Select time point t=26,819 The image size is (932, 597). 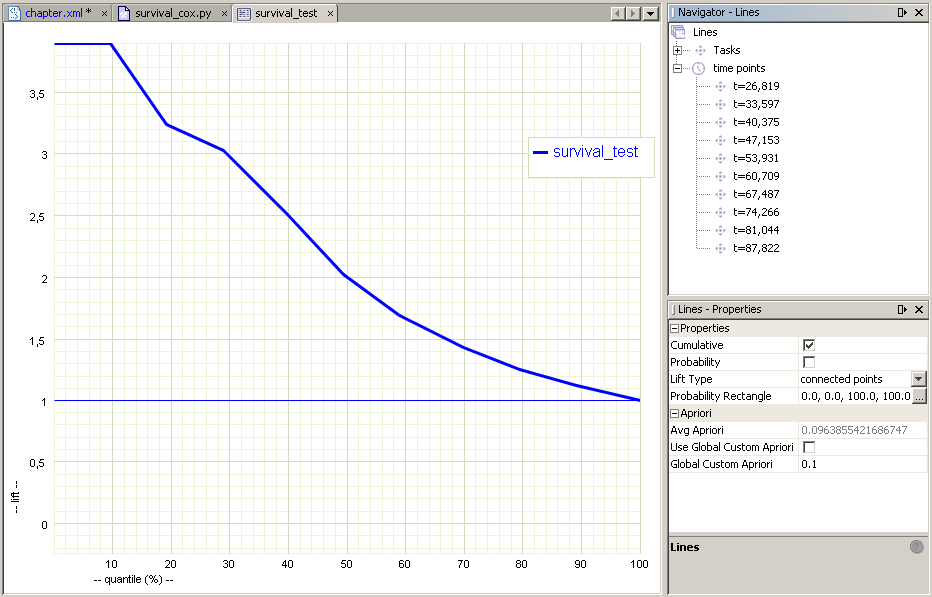coord(756,86)
